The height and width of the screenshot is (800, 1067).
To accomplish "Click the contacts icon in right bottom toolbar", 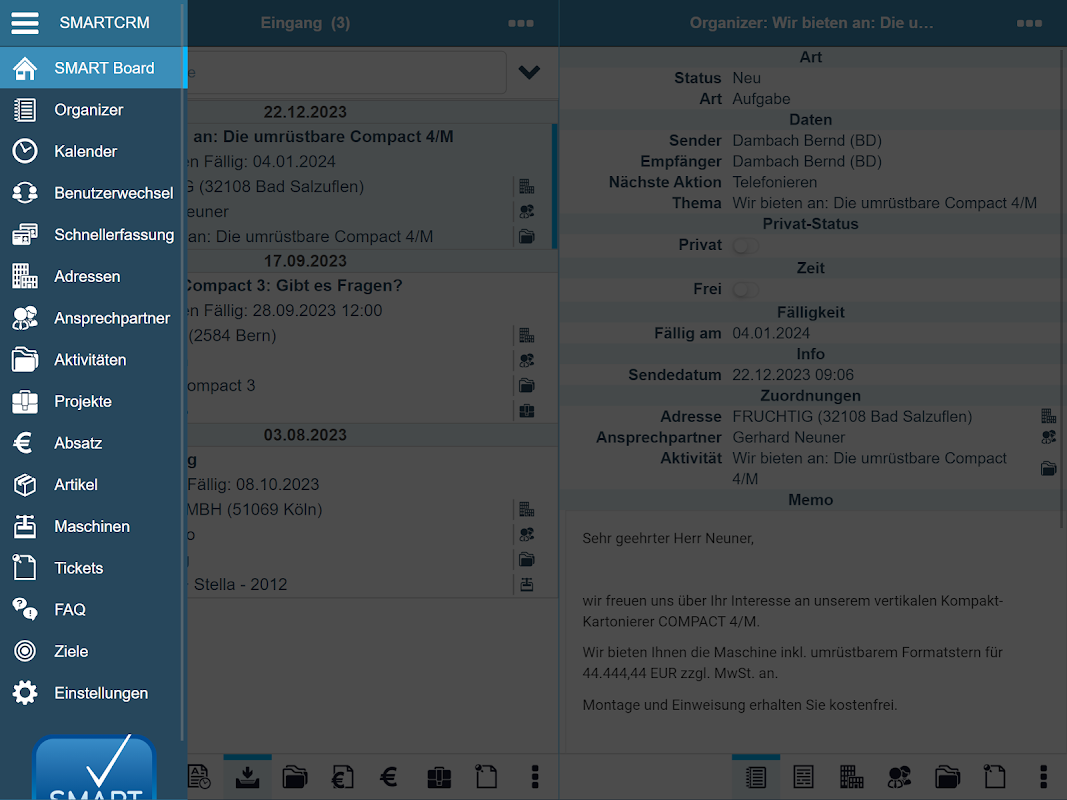I will 900,777.
